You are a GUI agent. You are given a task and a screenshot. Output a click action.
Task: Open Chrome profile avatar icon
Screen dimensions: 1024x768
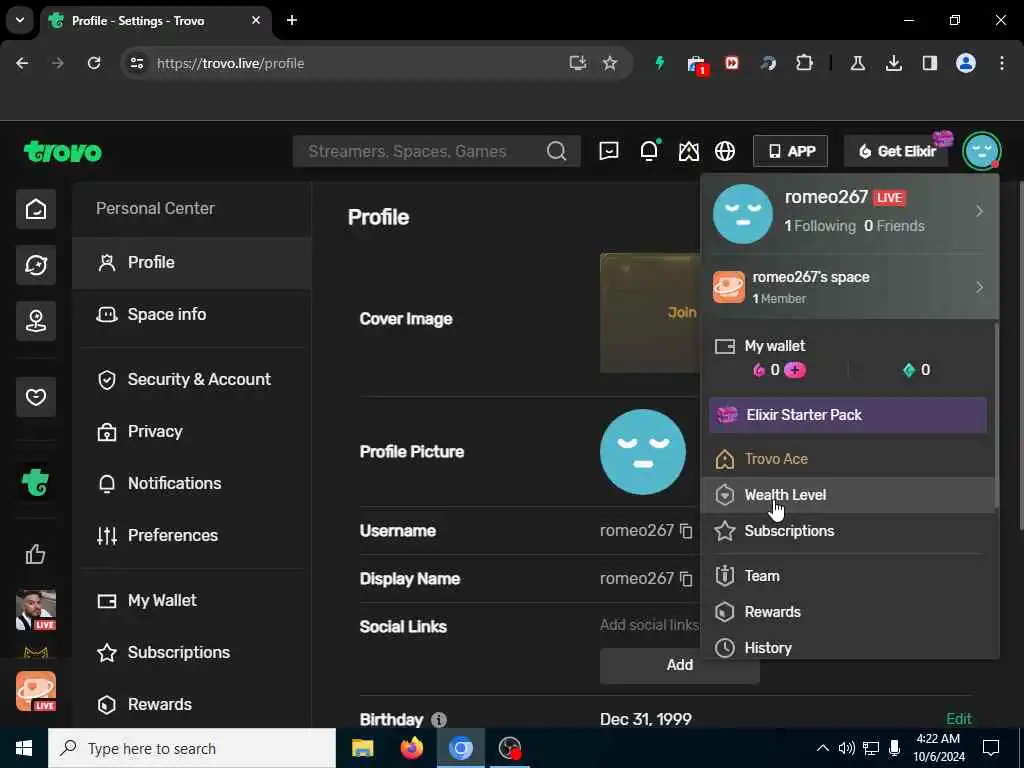click(966, 63)
